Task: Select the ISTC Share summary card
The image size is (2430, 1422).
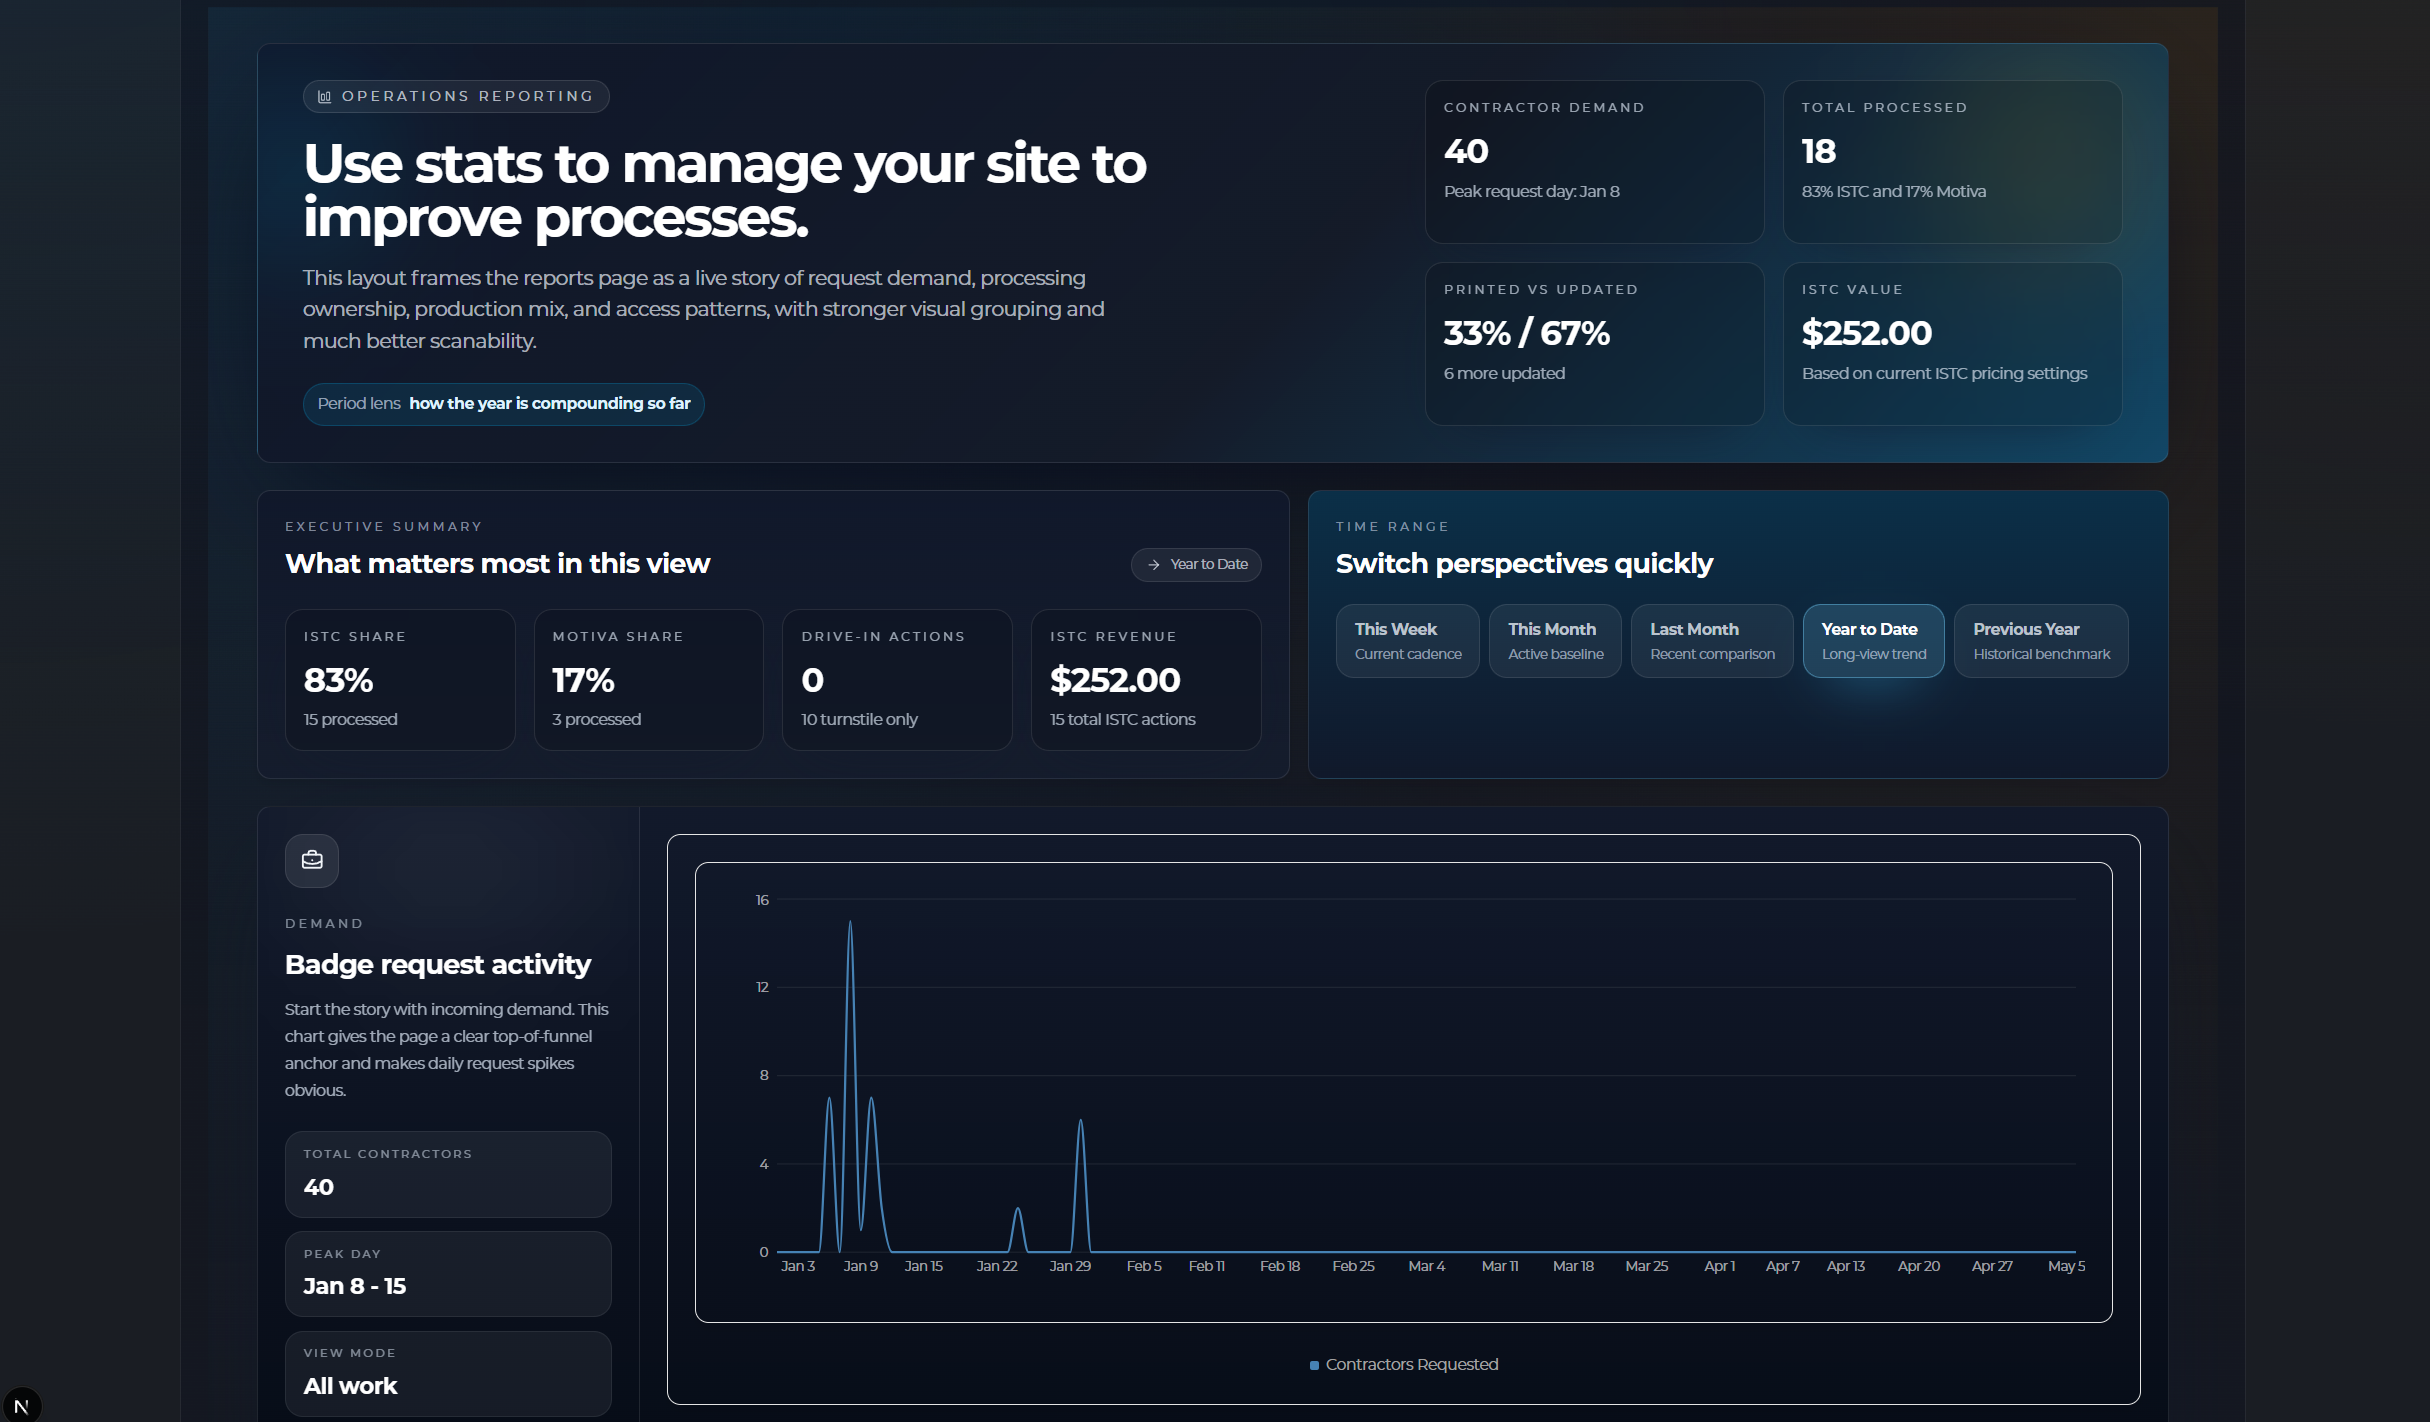Action: (x=400, y=680)
